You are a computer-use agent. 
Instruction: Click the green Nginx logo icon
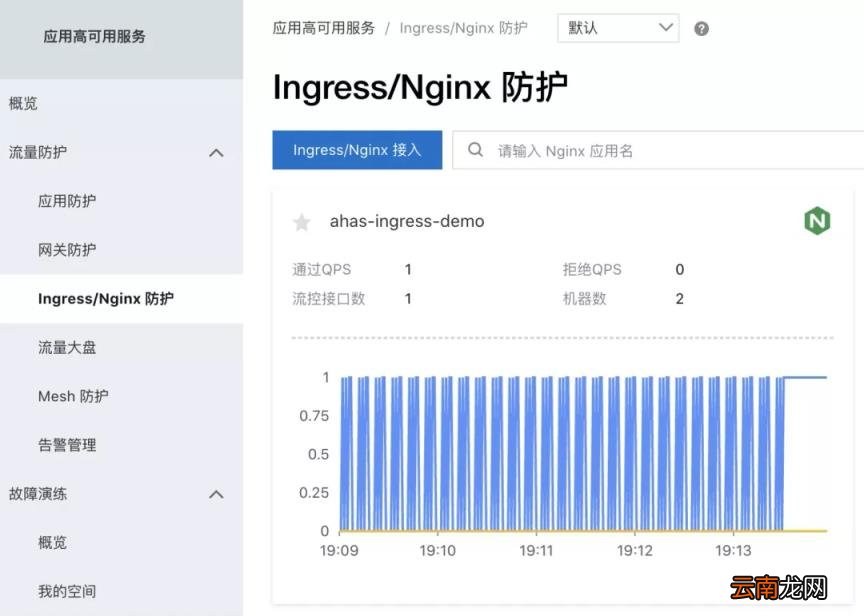point(817,221)
